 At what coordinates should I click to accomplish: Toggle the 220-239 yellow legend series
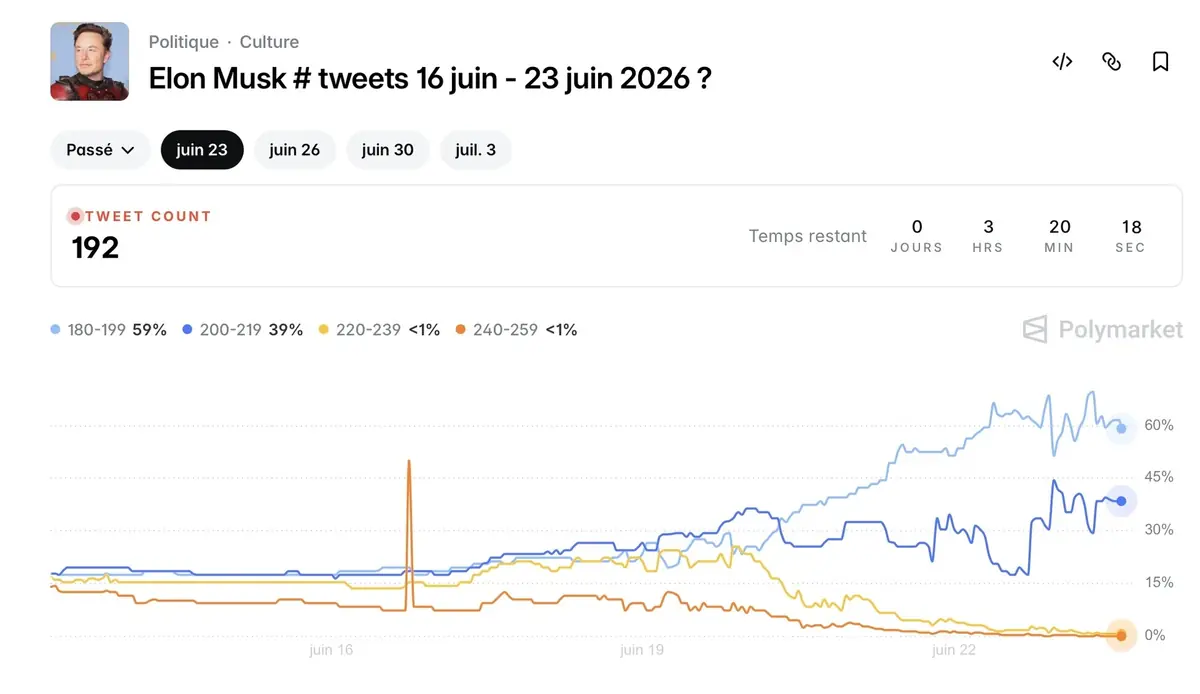(379, 330)
